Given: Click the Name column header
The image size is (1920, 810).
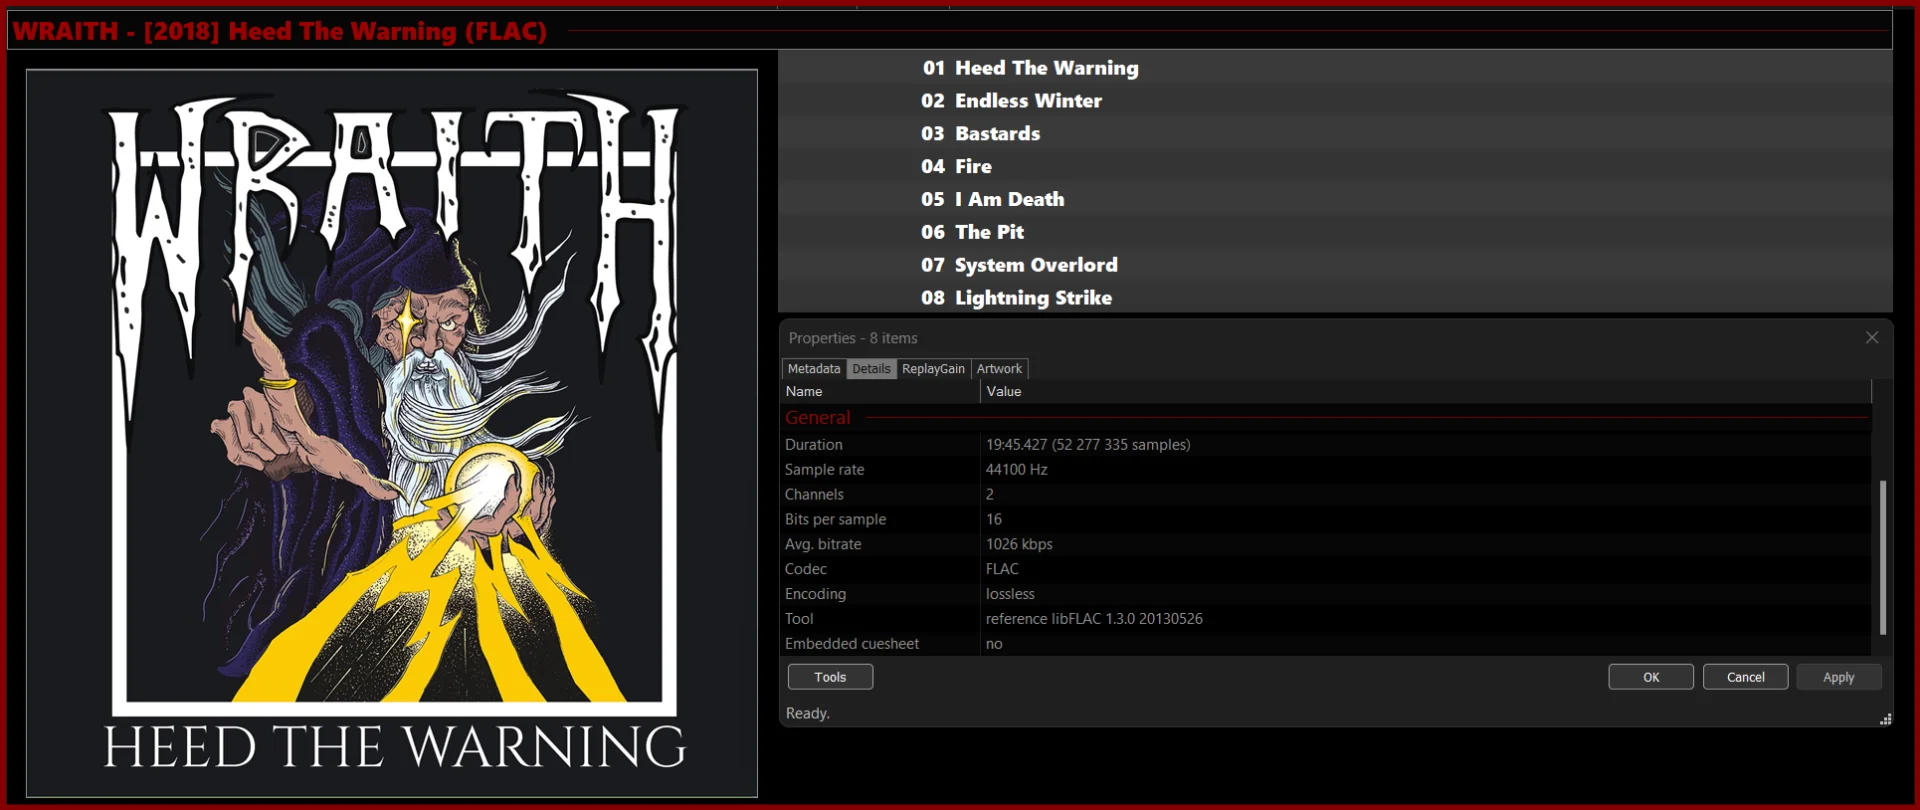Looking at the screenshot, I should click(x=880, y=392).
